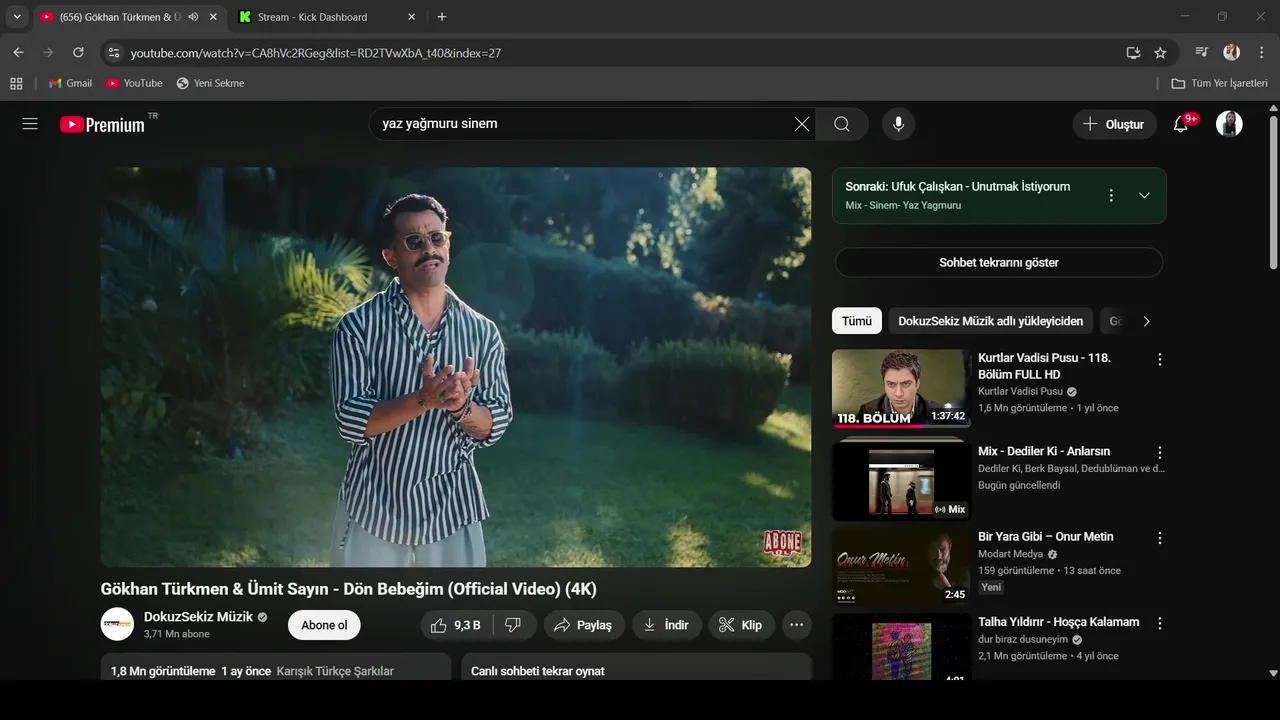The image size is (1280, 720).
Task: Click the browser address bar URL
Action: pos(316,52)
